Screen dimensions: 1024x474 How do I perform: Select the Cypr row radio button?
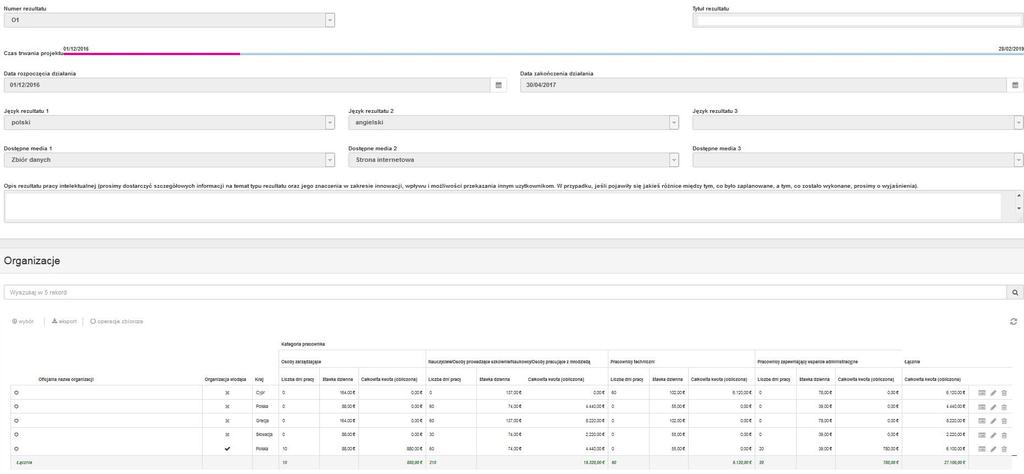pyautogui.click(x=16, y=392)
